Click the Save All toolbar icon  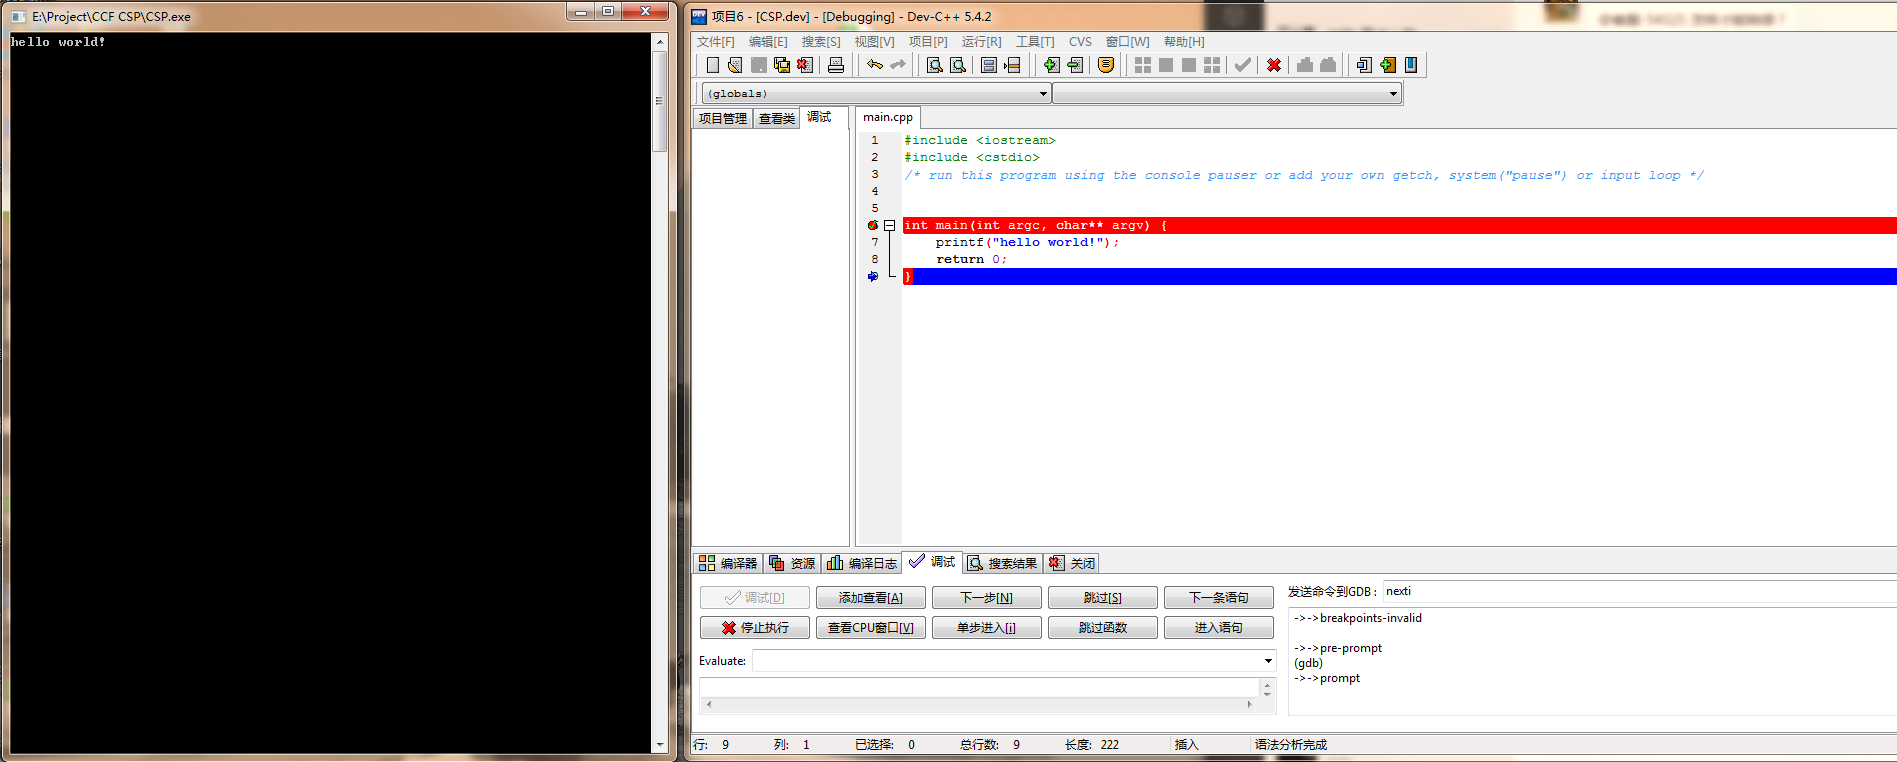[x=782, y=65]
